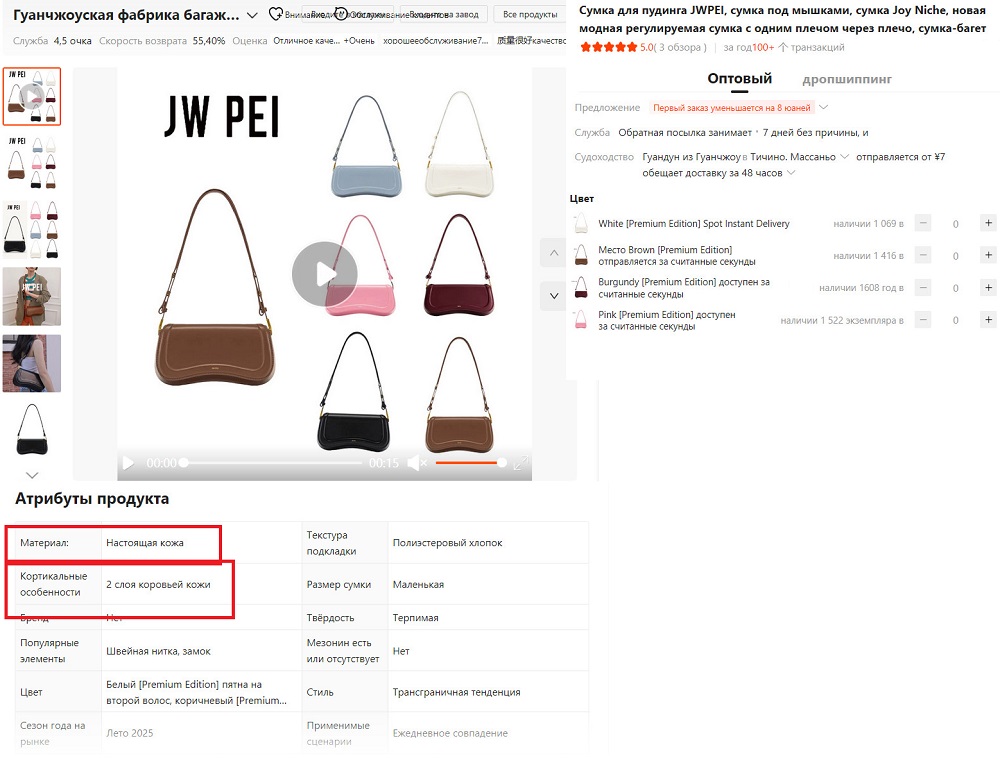Expand the 48 hours delivery promise chevron
Image resolution: width=1000 pixels, height=759 pixels.
tap(791, 173)
